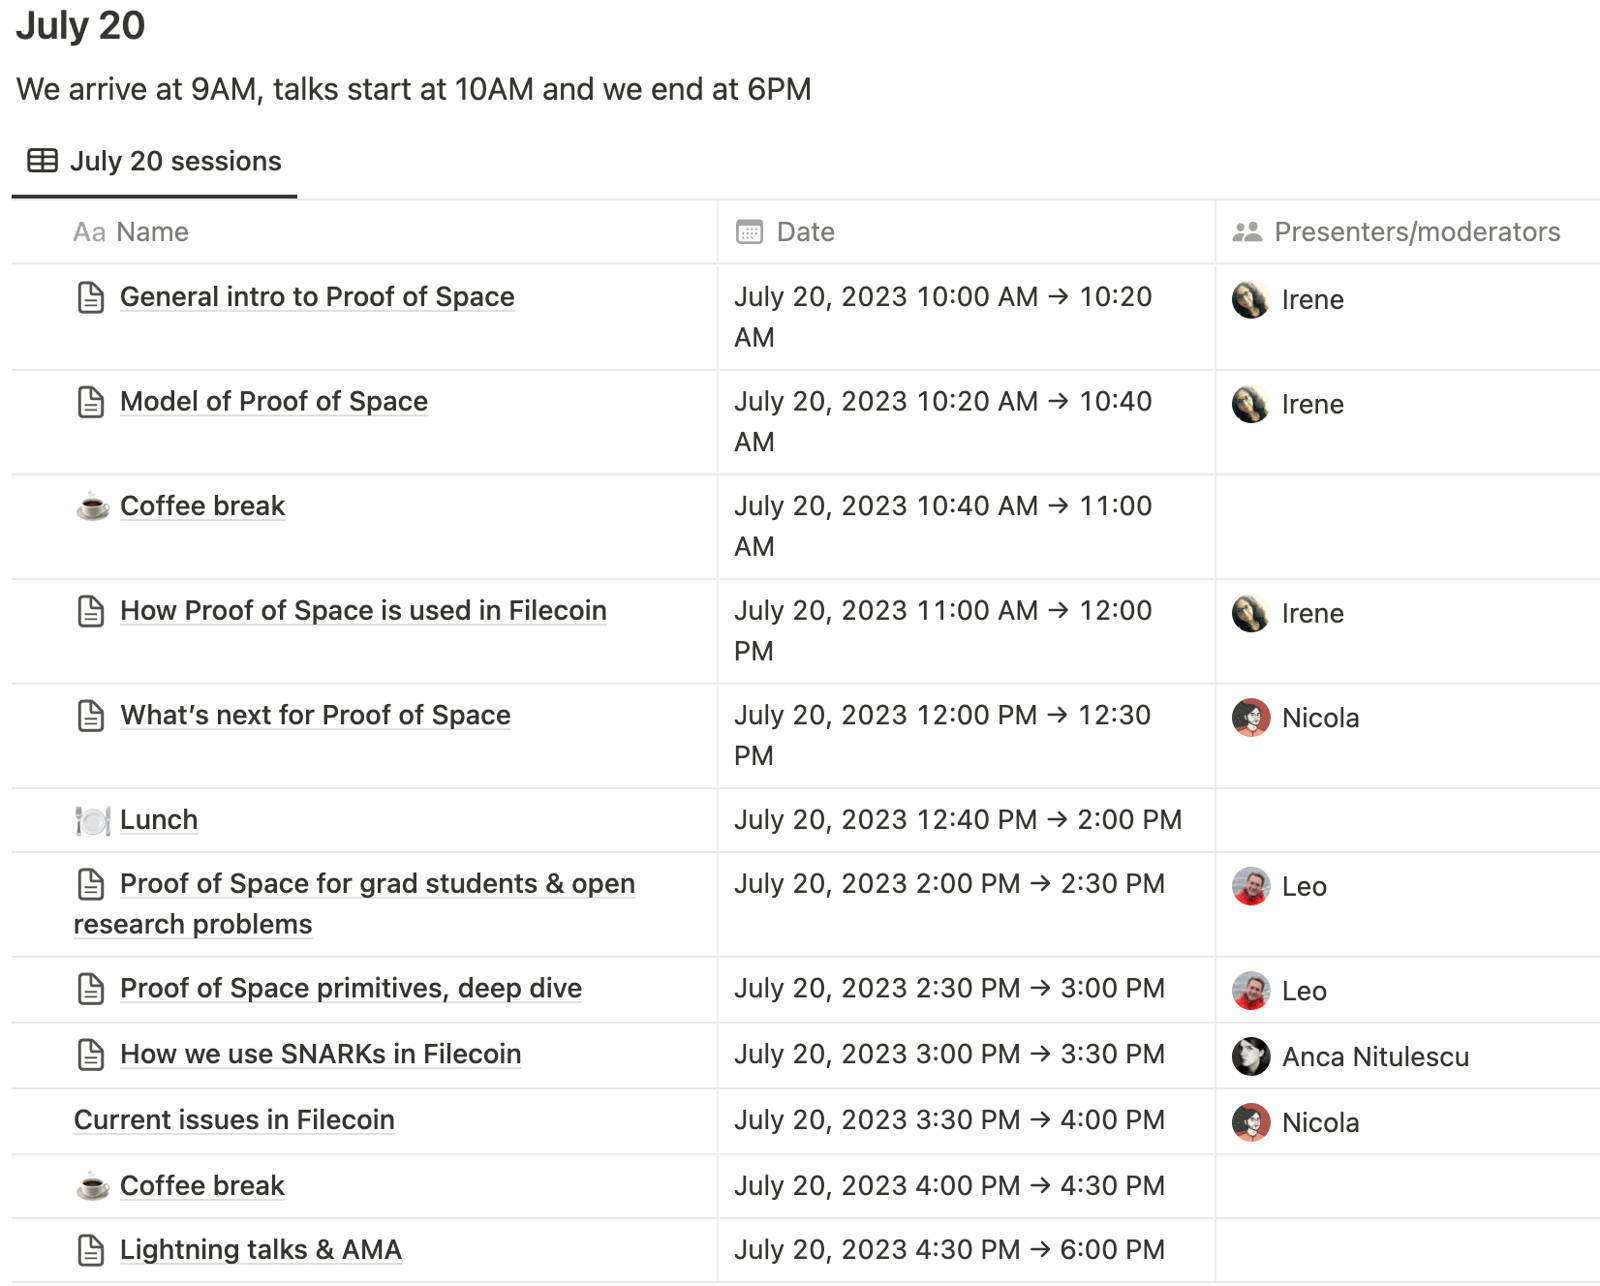Click the coffee cup icon at 10:40 AM break
The height and width of the screenshot is (1286, 1600).
[92, 507]
